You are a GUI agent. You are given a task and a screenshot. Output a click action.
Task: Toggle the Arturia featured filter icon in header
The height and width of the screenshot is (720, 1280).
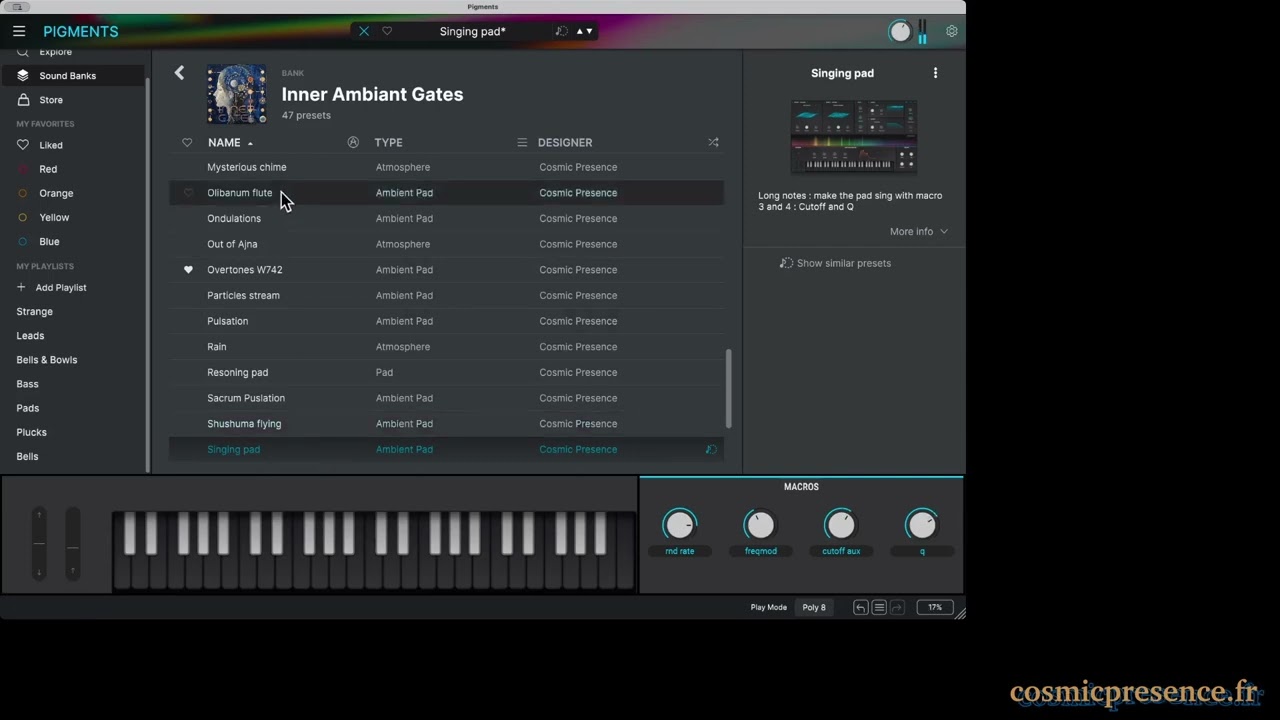tap(353, 142)
